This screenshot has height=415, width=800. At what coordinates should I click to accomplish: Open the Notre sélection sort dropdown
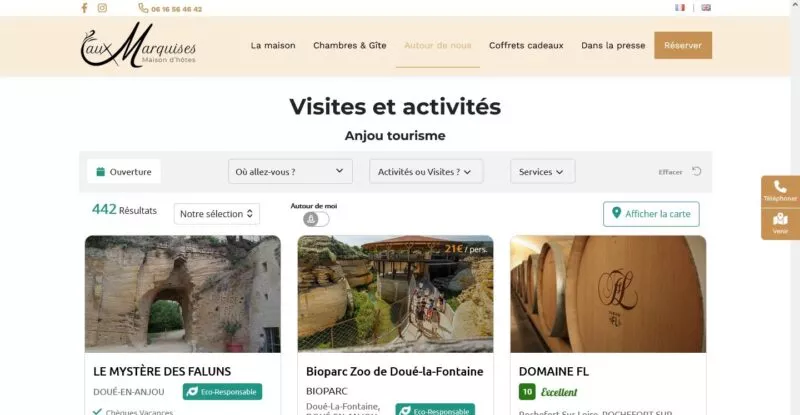[217, 214]
